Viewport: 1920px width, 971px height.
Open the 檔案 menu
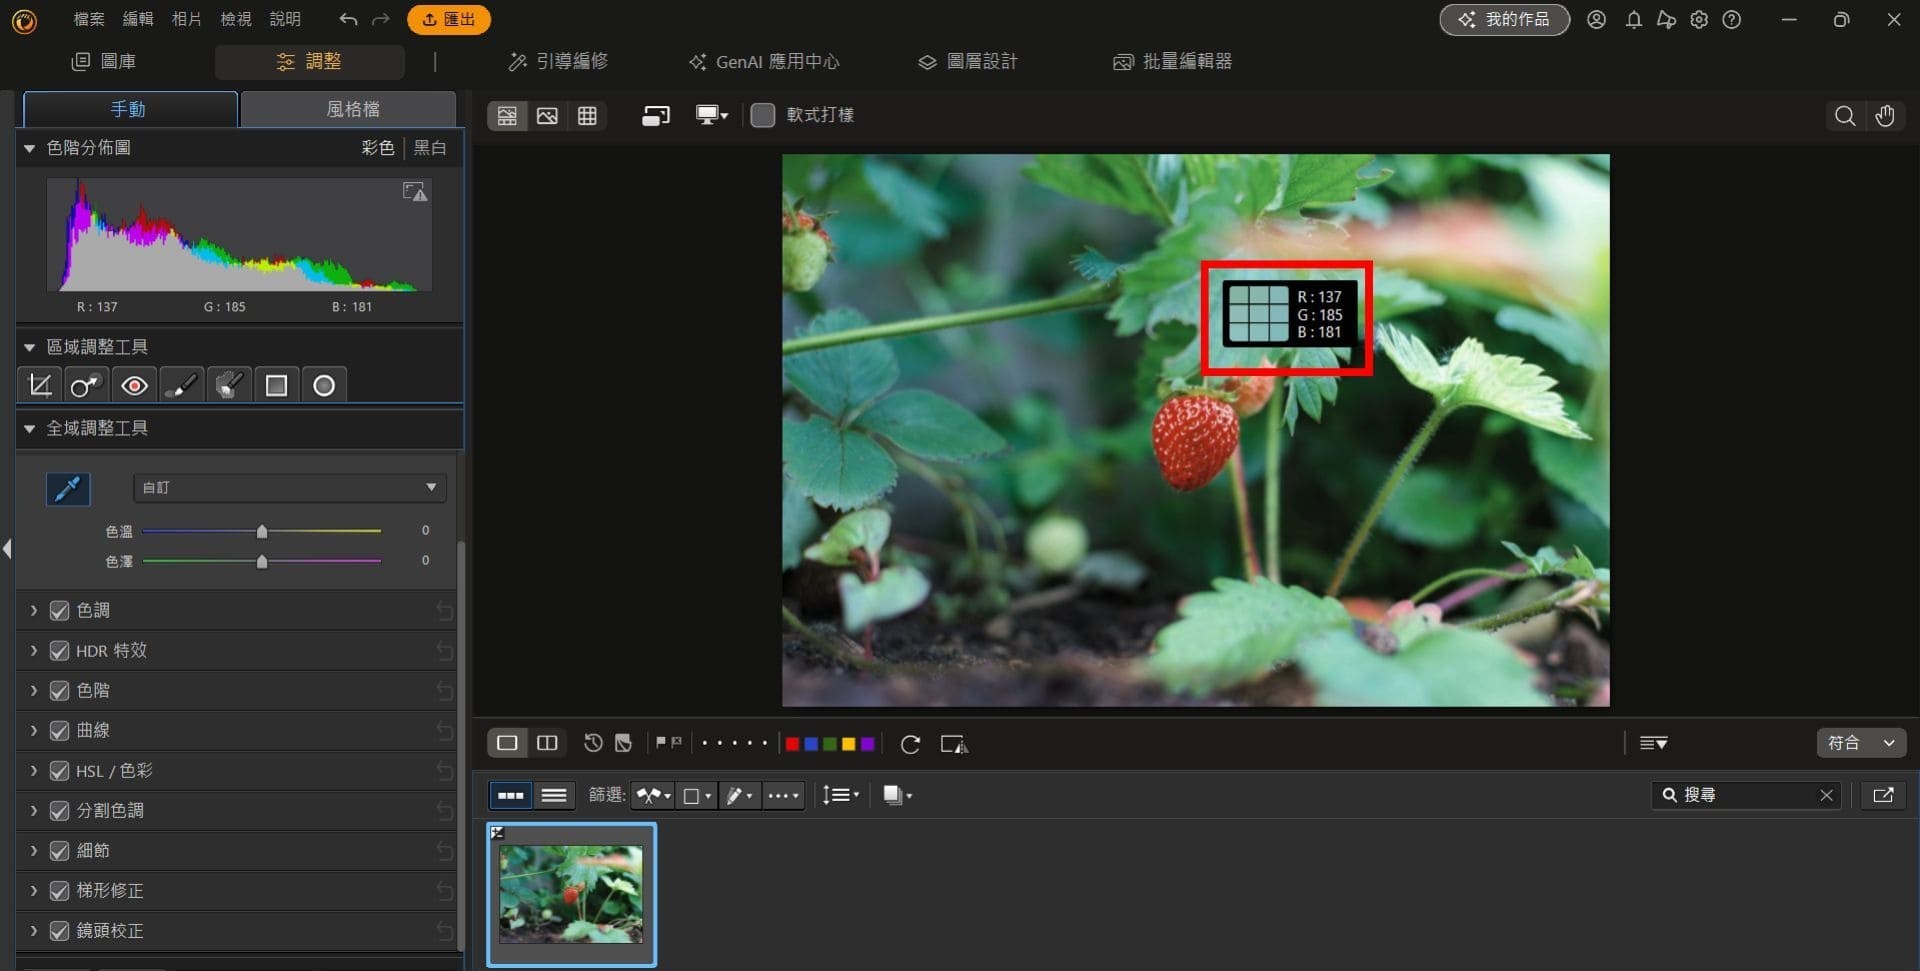(x=88, y=19)
